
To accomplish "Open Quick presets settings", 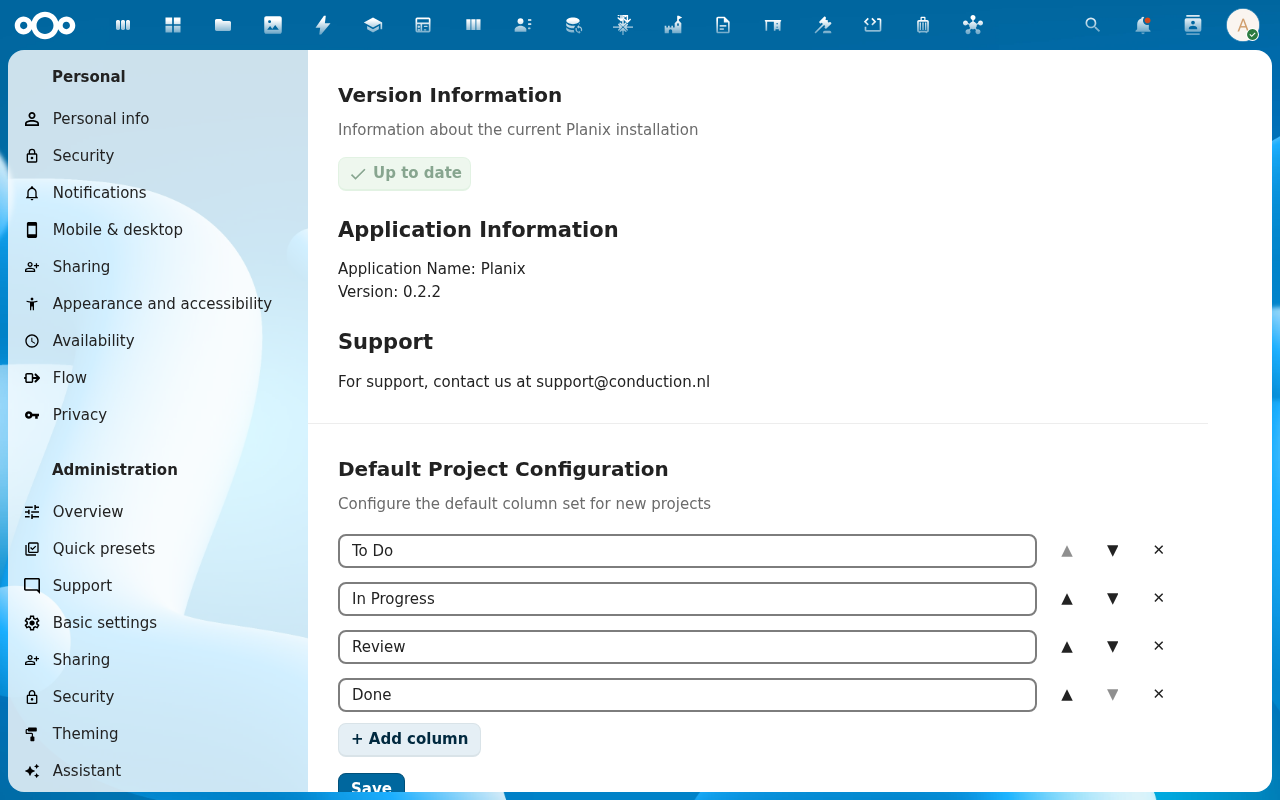I will (158, 549).
